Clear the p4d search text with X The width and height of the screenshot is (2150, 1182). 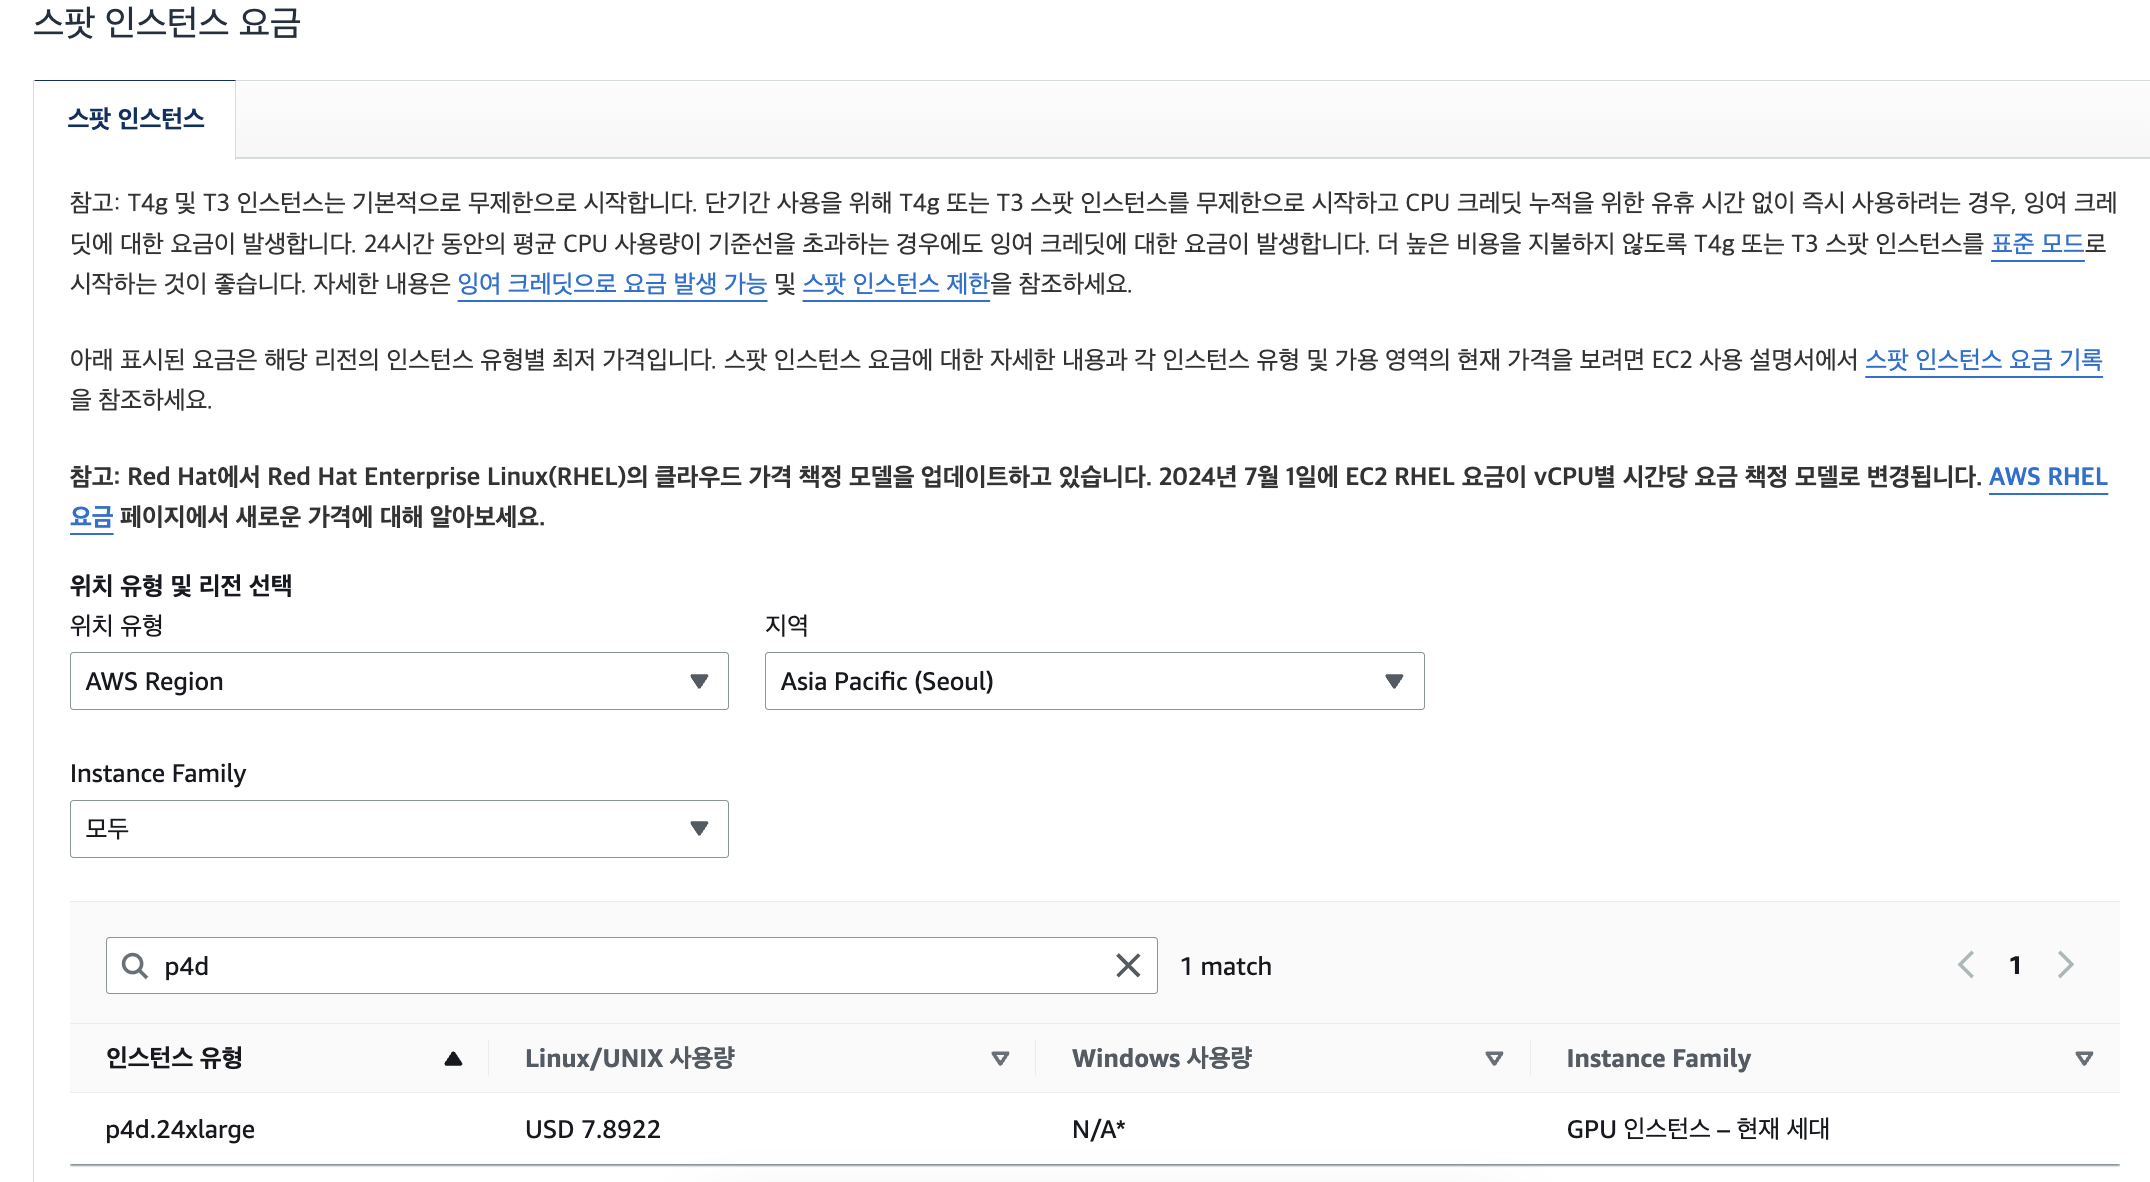coord(1127,965)
